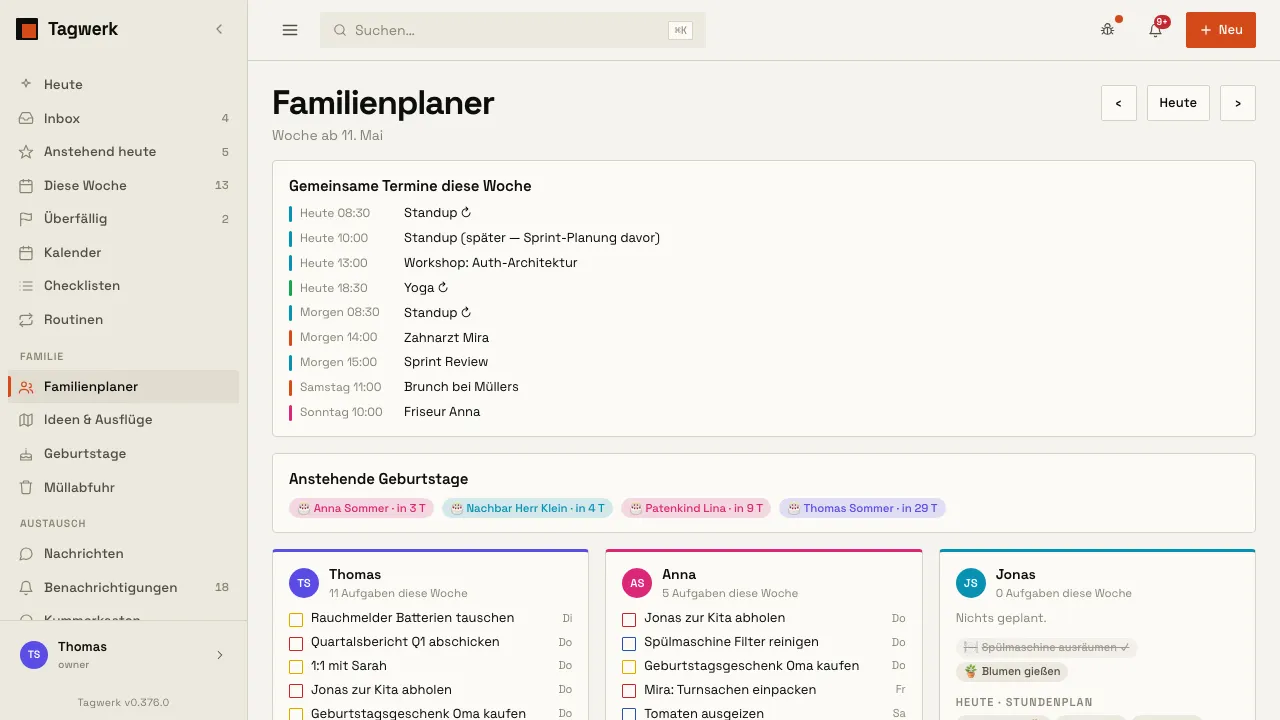Open Diese Woche in the sidebar
This screenshot has height=720, width=1280.
click(123, 186)
